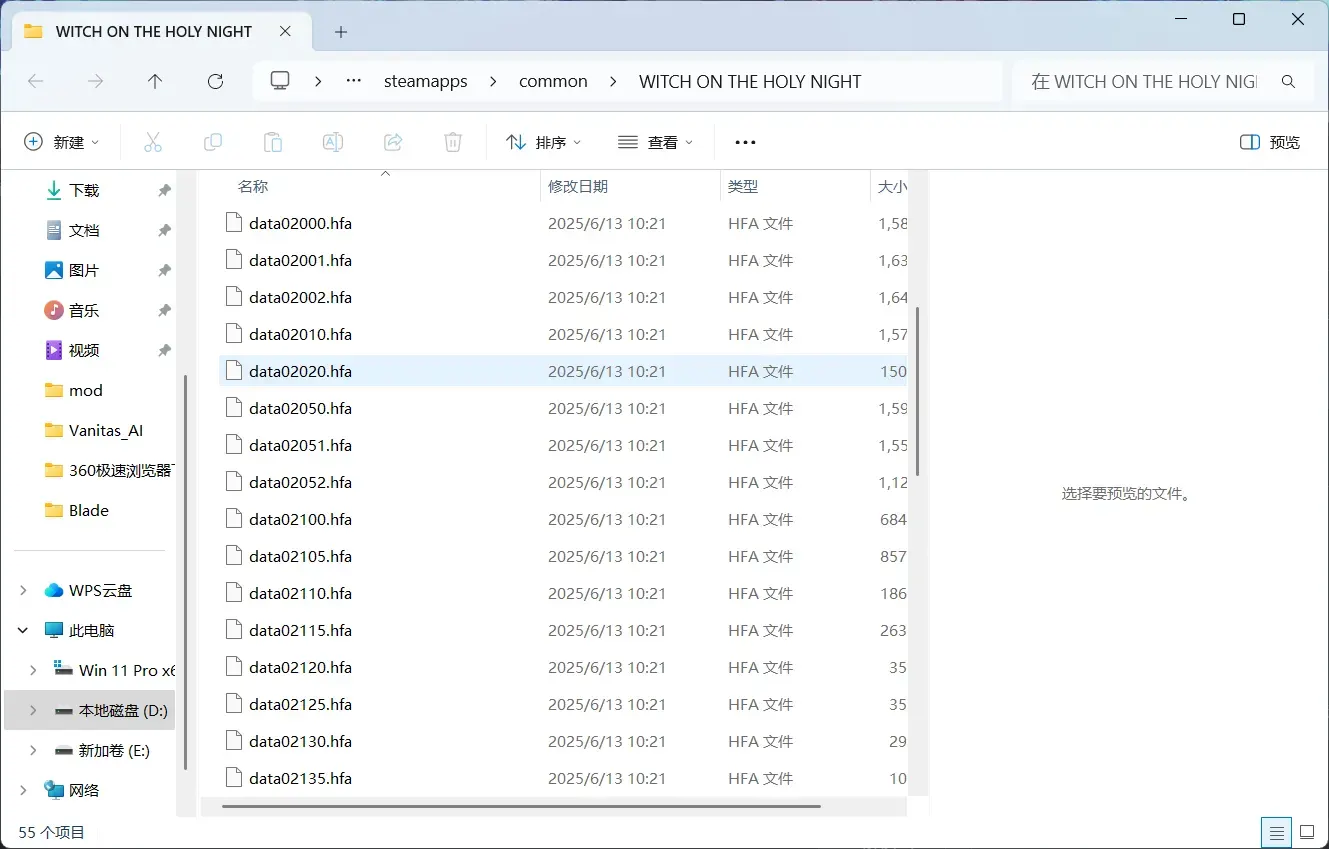Click the file list vertical scrollbar
Screen dimensions: 1329x849
(917, 392)
